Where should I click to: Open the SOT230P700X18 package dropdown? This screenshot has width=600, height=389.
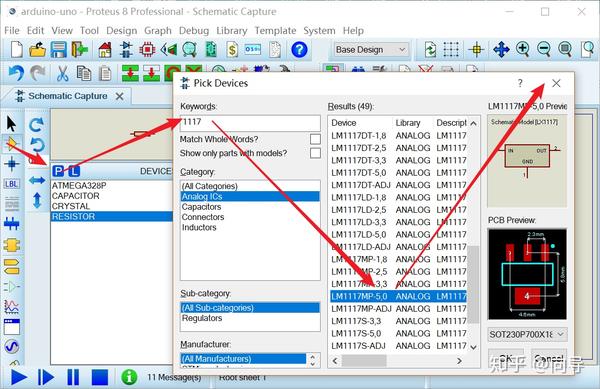(x=527, y=335)
